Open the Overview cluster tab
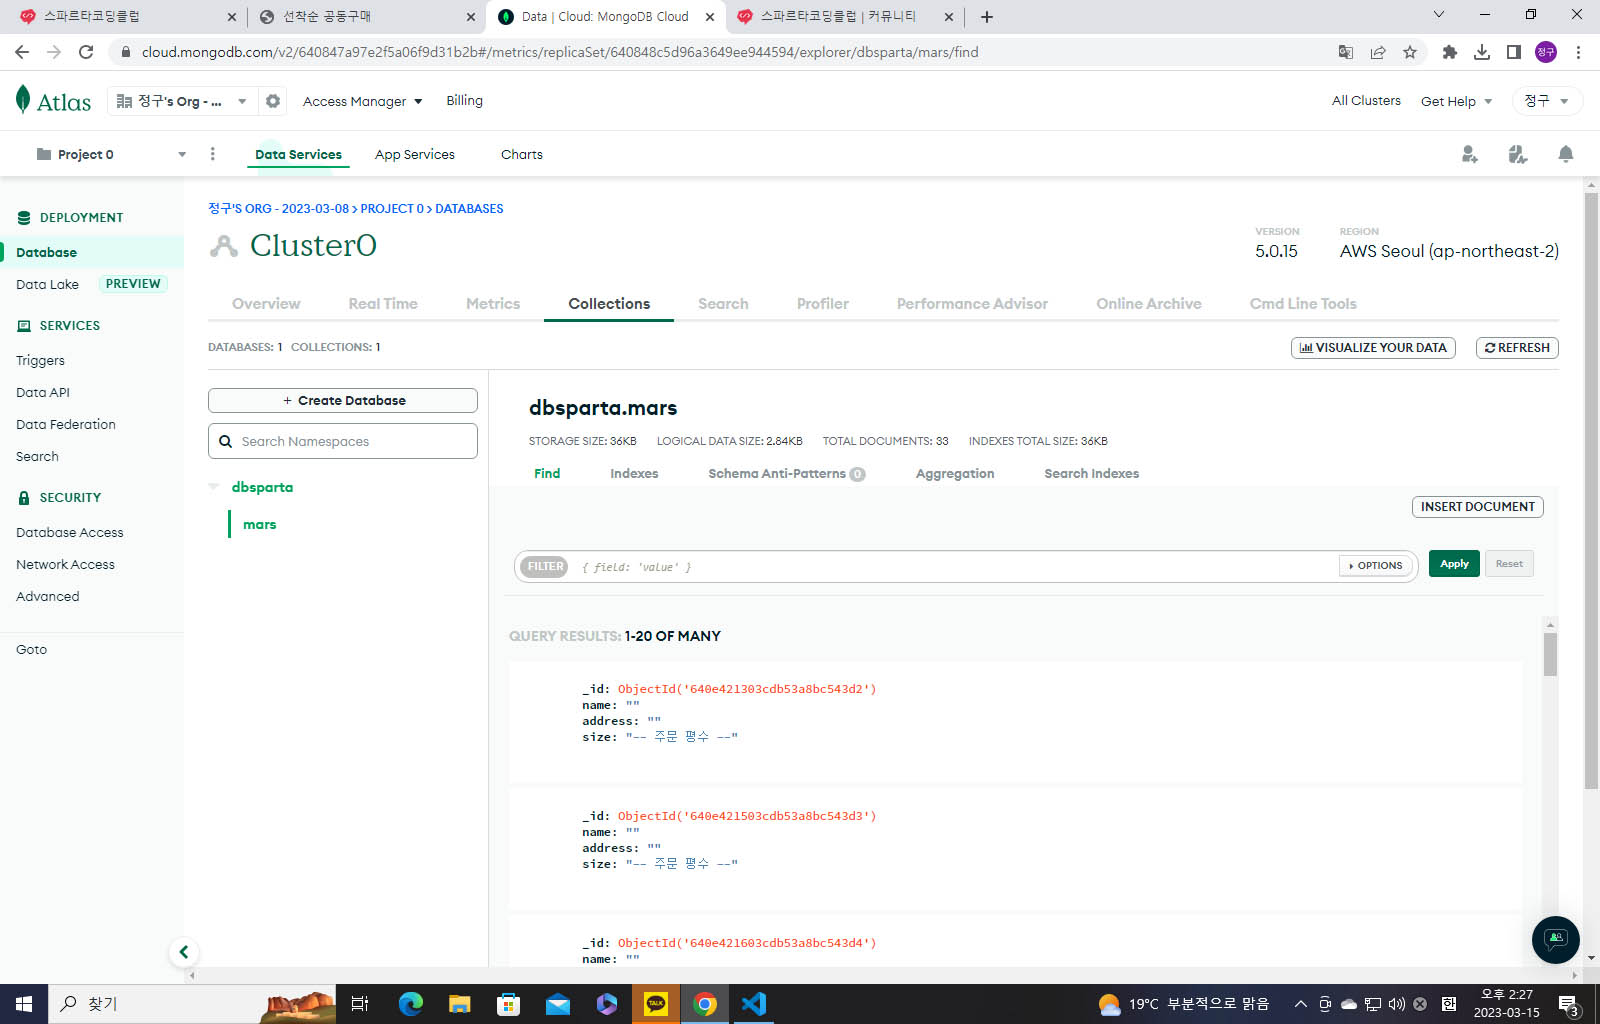Image resolution: width=1600 pixels, height=1024 pixels. (266, 304)
